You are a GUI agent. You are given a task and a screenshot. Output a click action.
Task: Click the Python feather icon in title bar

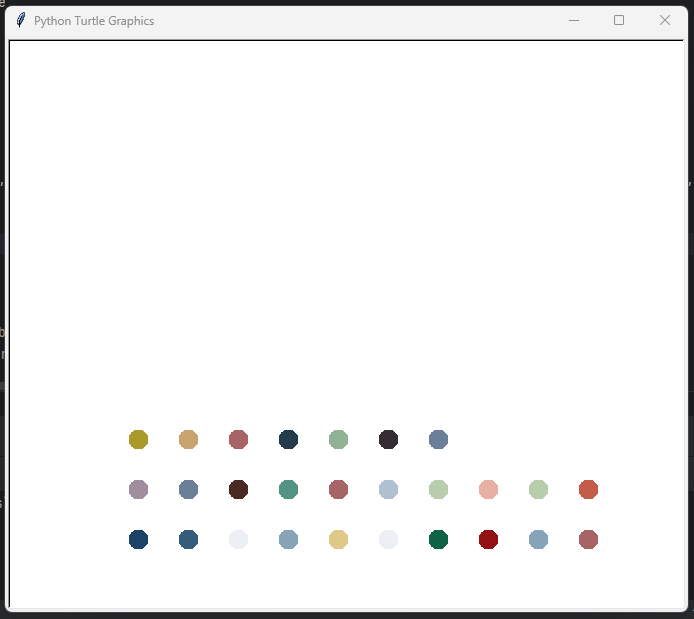point(20,21)
